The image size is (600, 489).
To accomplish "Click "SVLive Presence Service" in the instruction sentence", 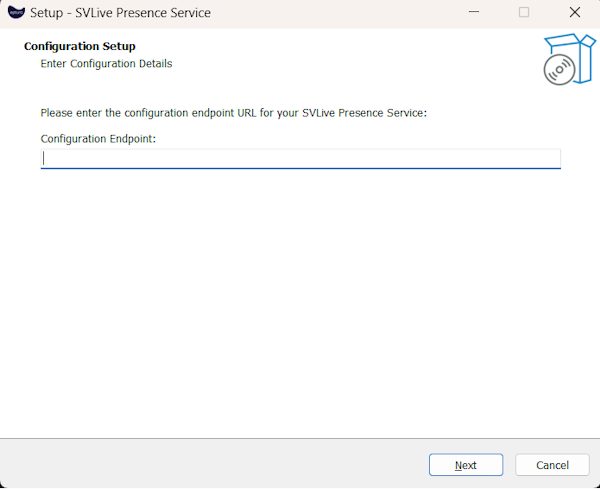I will tap(364, 113).
